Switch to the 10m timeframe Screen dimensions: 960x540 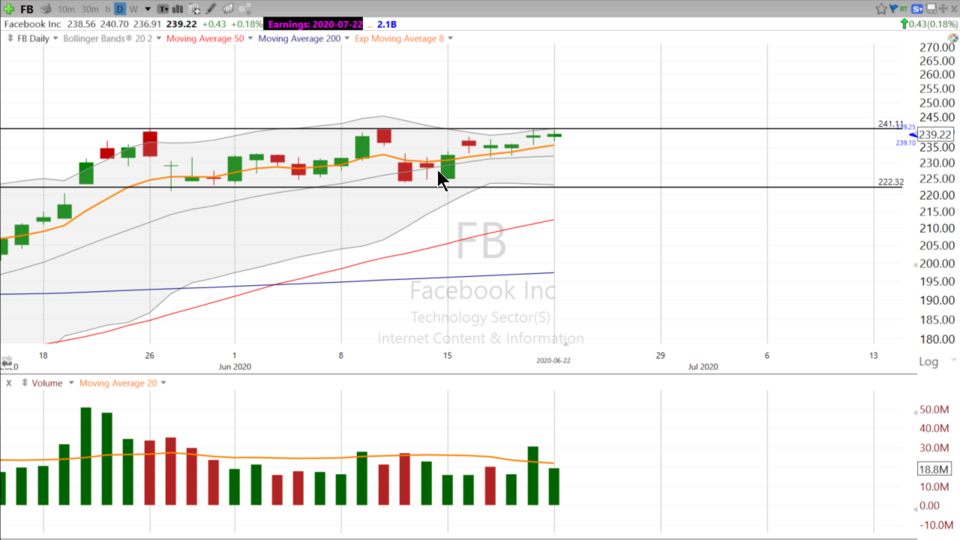pyautogui.click(x=66, y=9)
